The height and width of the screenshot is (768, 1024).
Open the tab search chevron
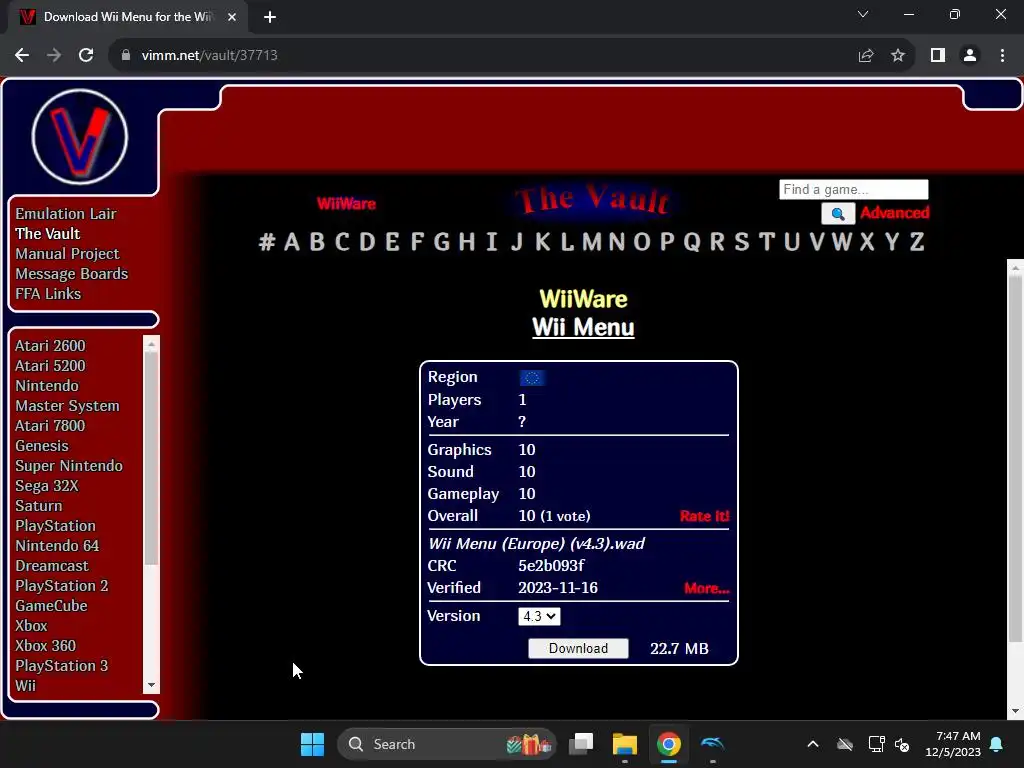tap(863, 14)
